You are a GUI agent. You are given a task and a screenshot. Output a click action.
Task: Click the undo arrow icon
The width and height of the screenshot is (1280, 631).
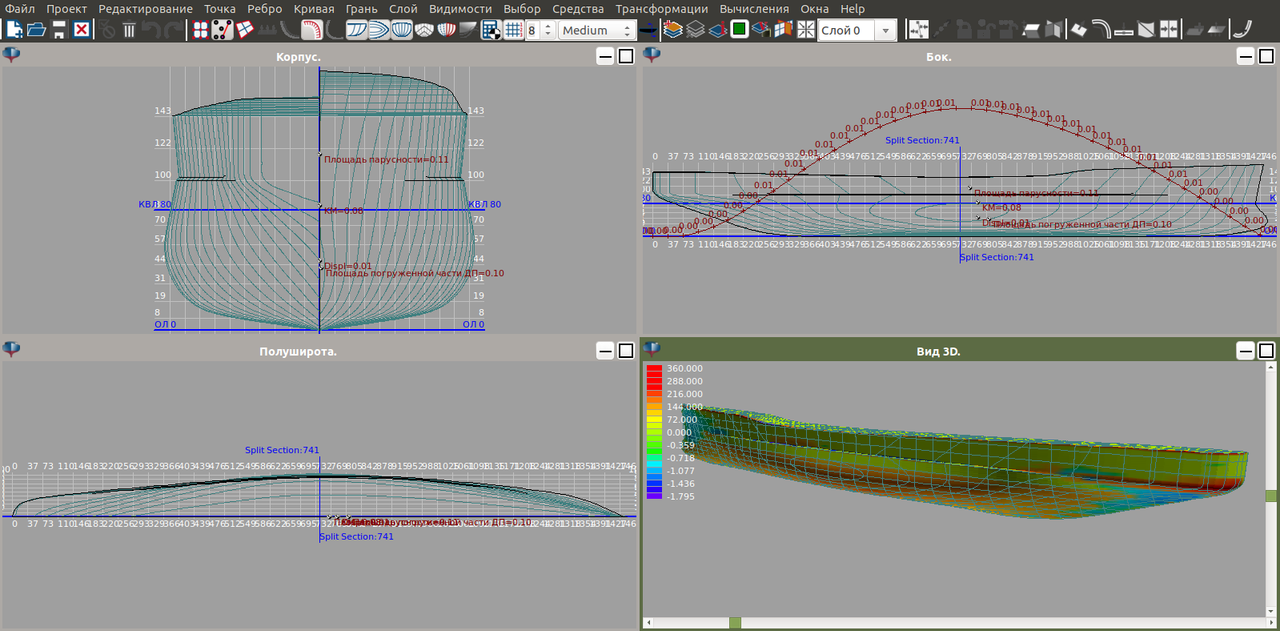tap(151, 30)
